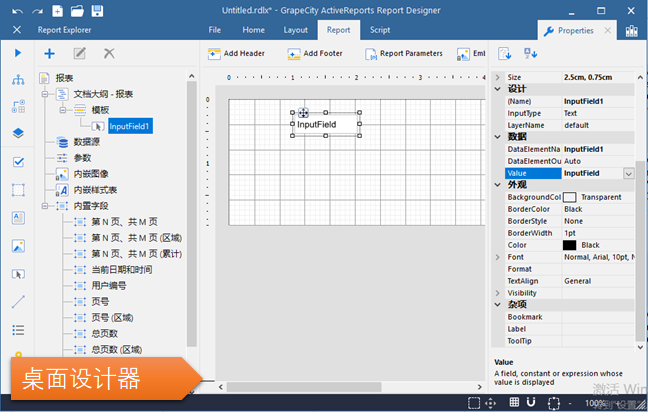Screen dimensions: 648x416
Task: Click the pan mode icon in status bar
Action: point(491,403)
